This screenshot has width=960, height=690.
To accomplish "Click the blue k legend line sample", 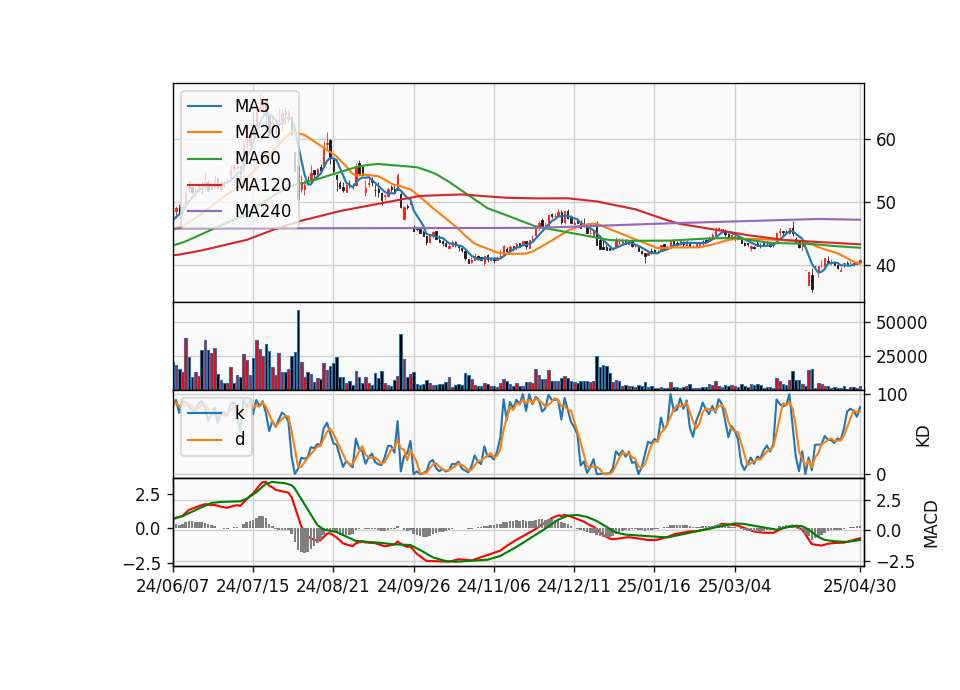I will click(204, 413).
